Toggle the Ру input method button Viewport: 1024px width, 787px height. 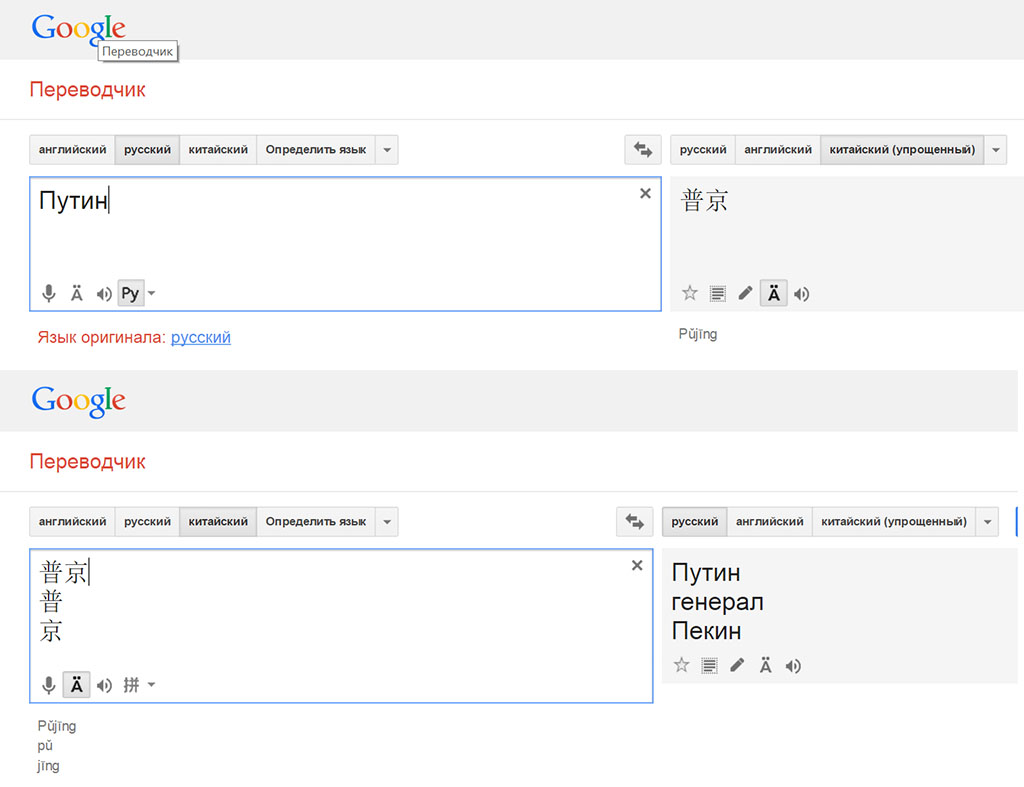pos(131,293)
